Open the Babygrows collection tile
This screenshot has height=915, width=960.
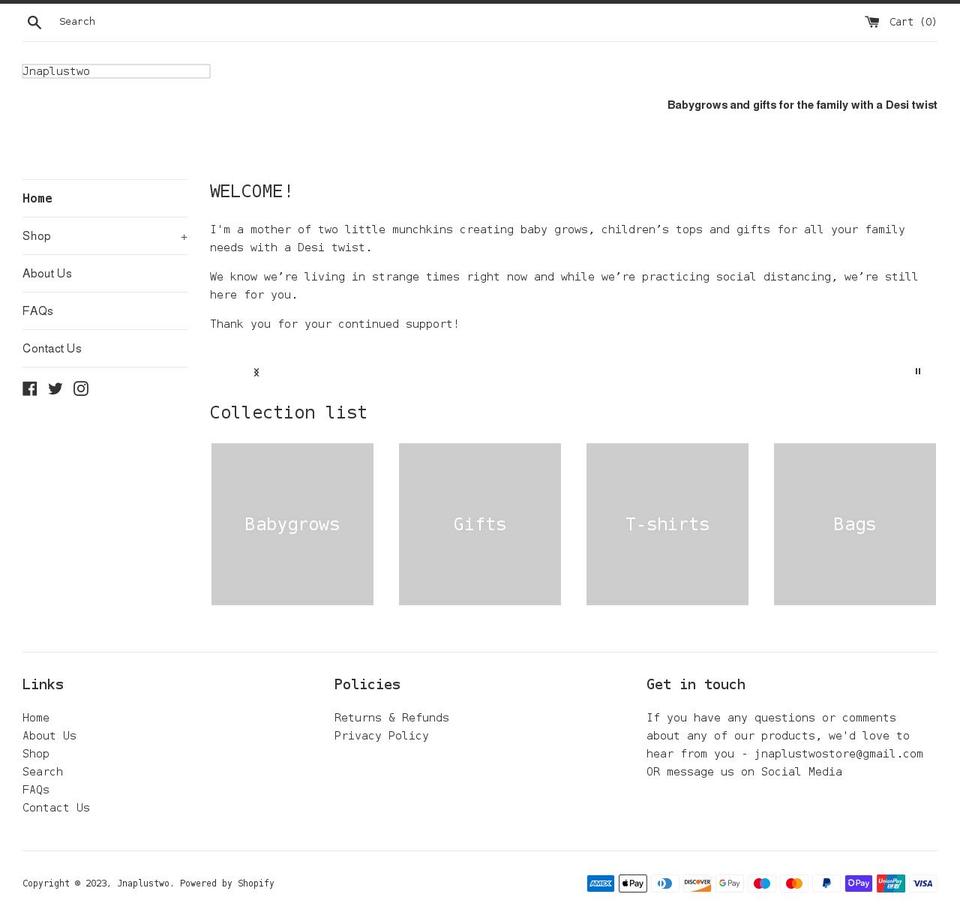point(292,524)
